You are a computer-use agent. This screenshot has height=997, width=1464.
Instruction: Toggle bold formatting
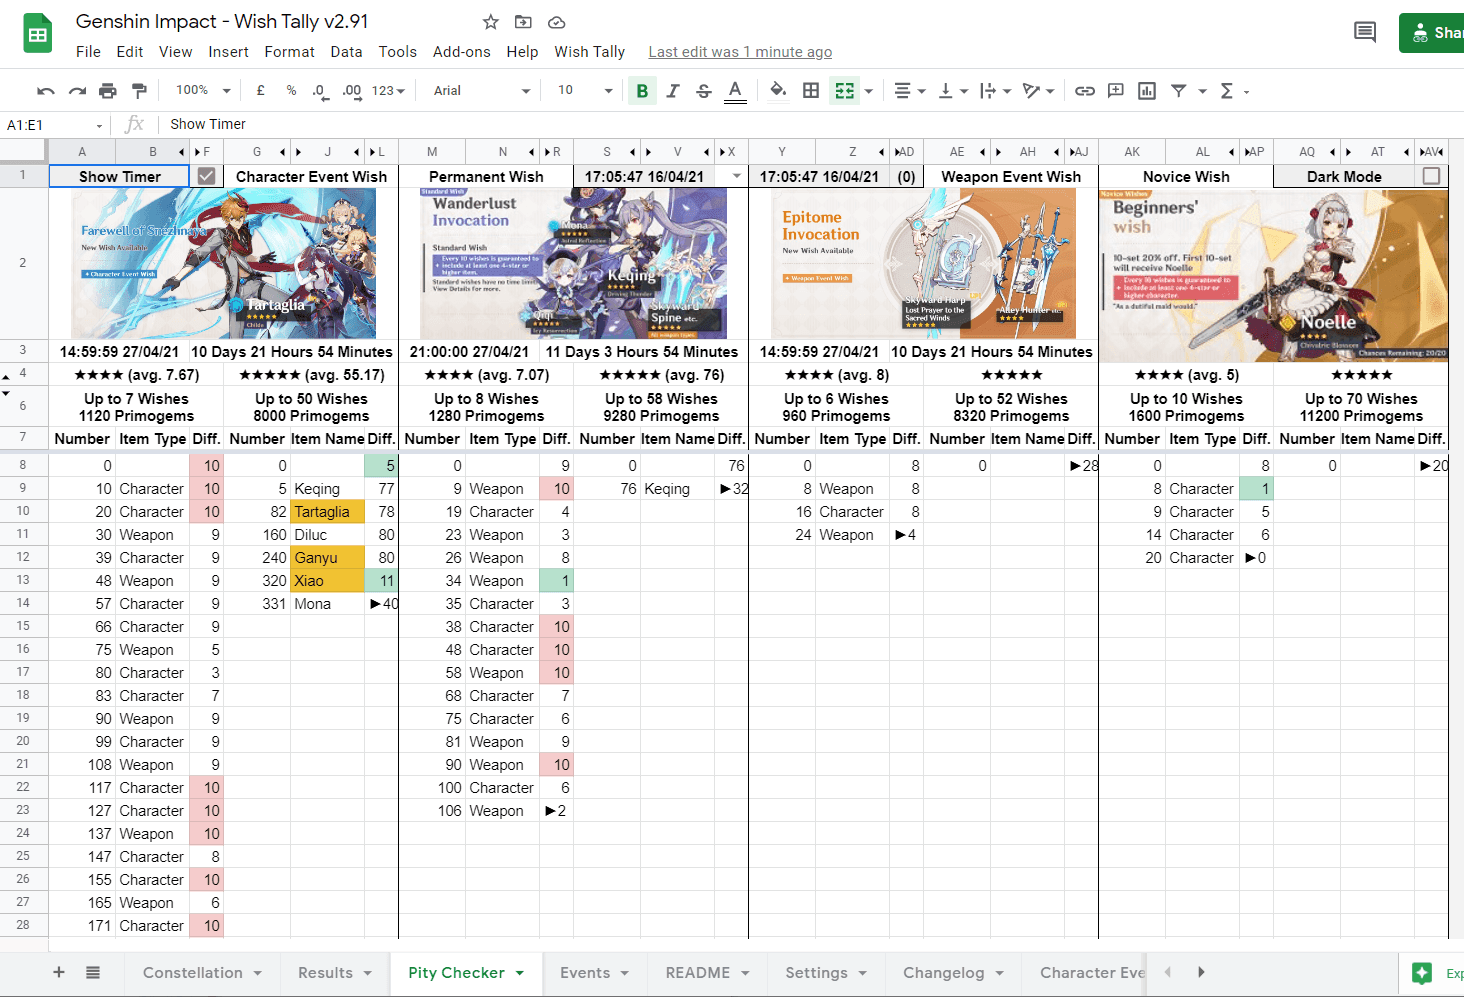click(642, 91)
